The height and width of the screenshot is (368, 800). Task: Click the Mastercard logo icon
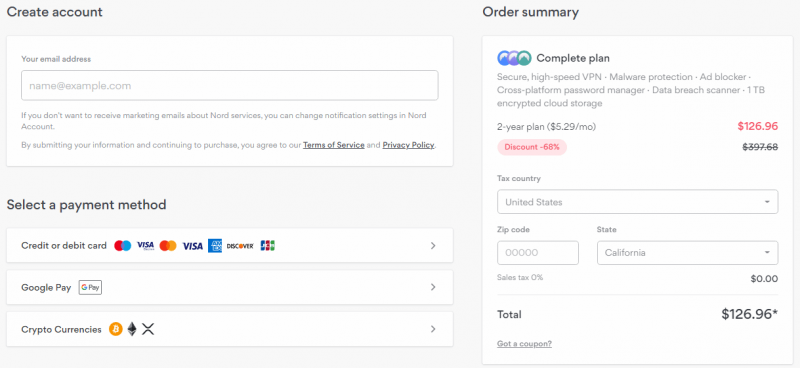(x=168, y=246)
